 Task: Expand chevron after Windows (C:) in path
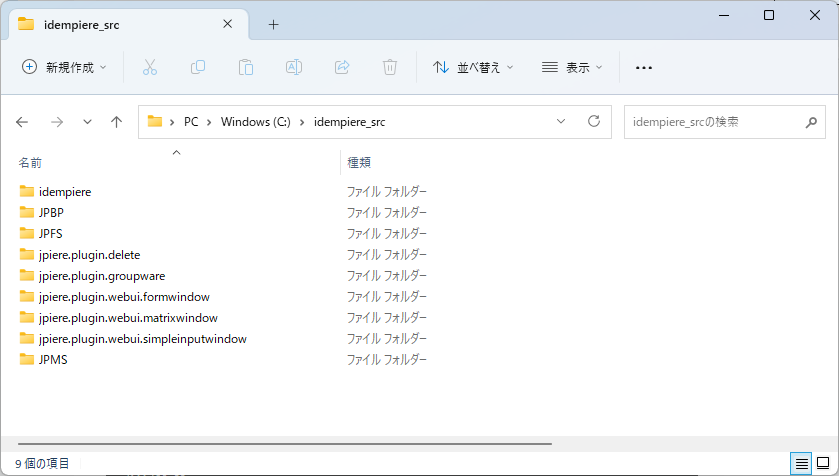coord(302,122)
